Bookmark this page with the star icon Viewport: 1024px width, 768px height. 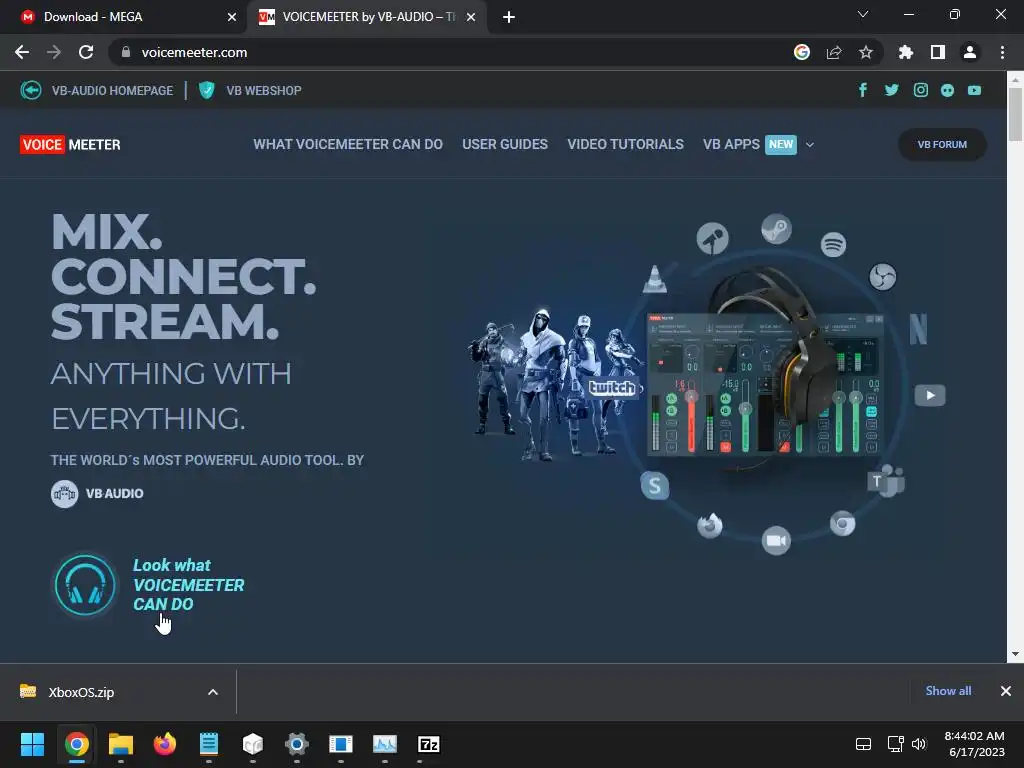point(865,52)
